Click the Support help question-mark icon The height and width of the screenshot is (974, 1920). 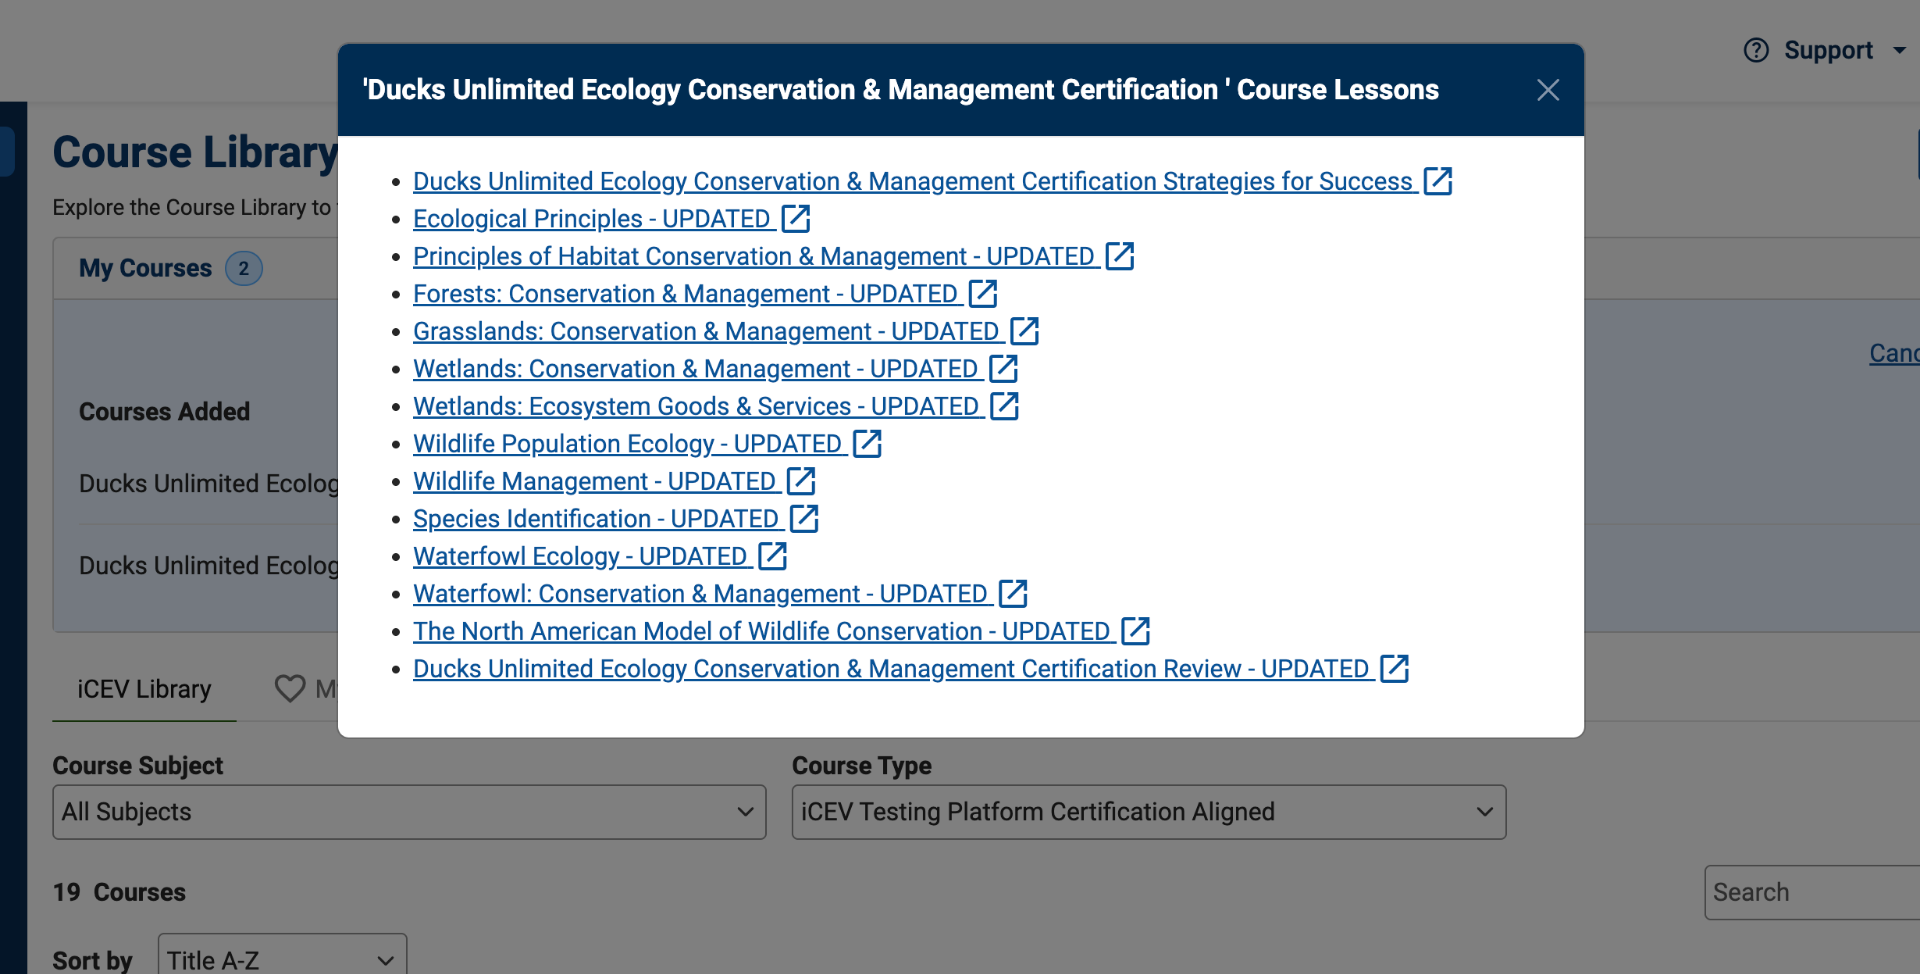(1756, 50)
